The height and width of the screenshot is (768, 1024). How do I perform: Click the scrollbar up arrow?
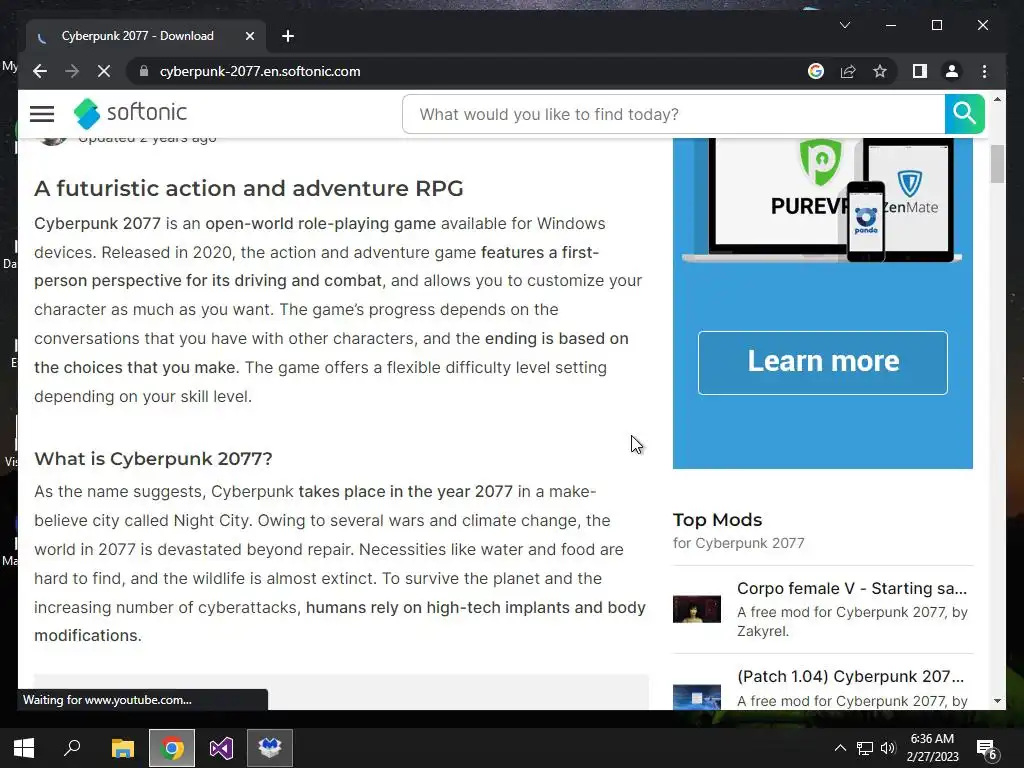pos(997,99)
